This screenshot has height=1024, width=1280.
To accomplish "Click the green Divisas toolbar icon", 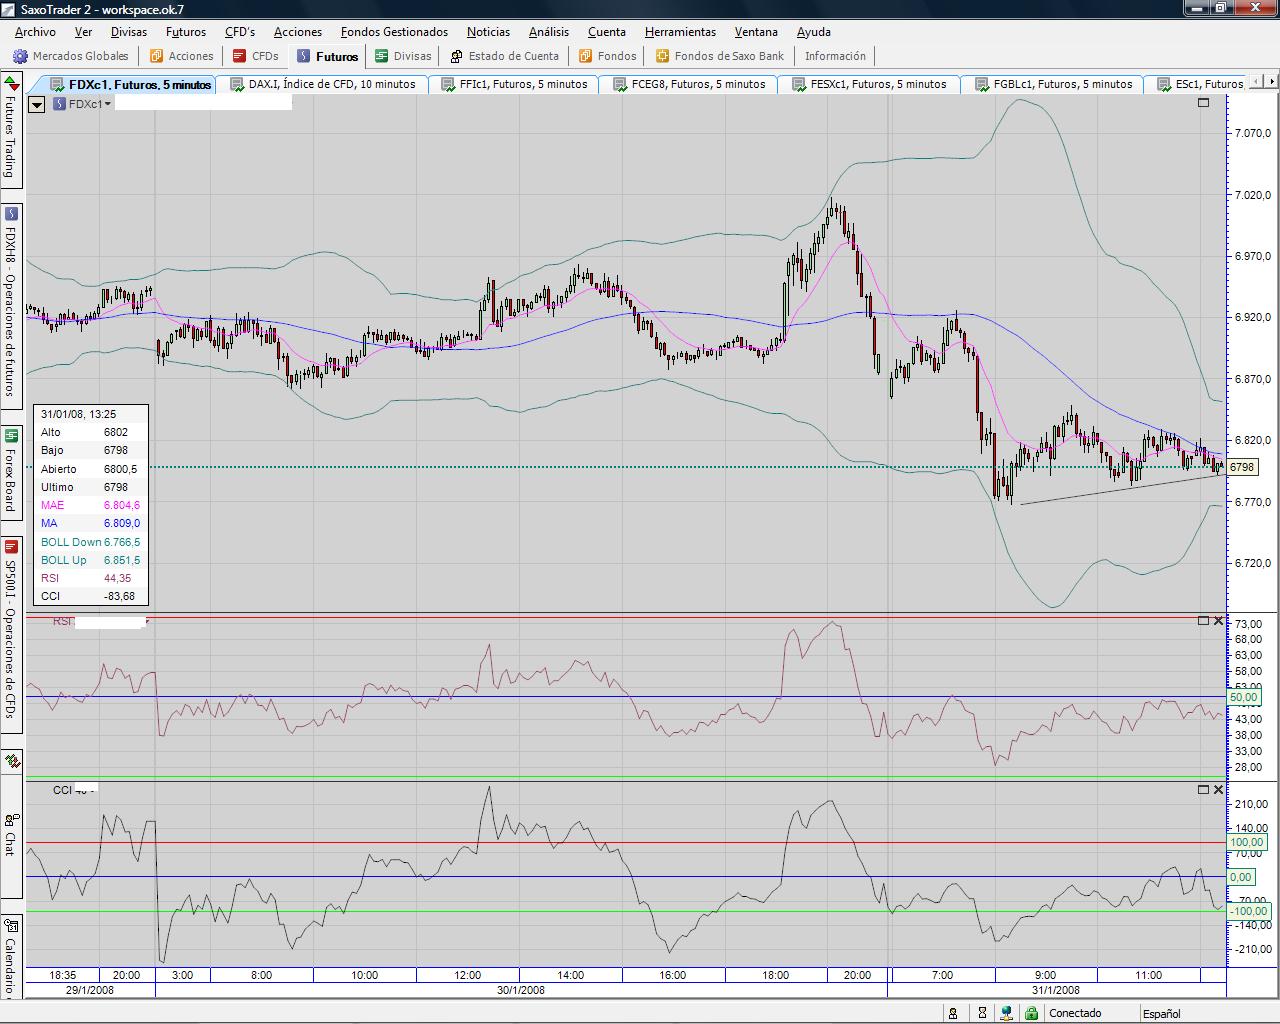I will (382, 56).
